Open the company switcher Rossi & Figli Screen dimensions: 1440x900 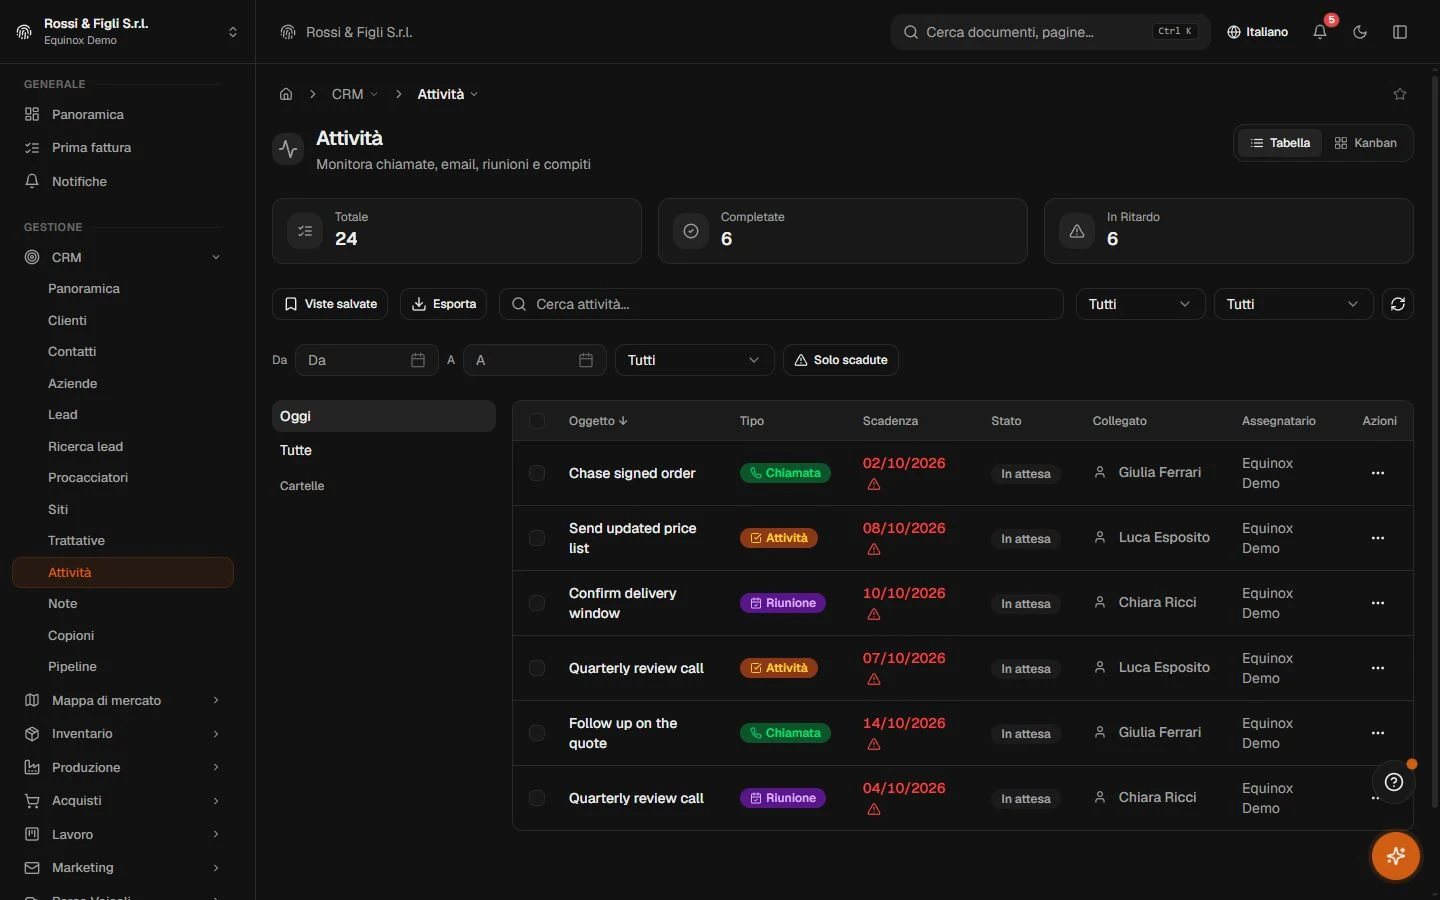(127, 32)
